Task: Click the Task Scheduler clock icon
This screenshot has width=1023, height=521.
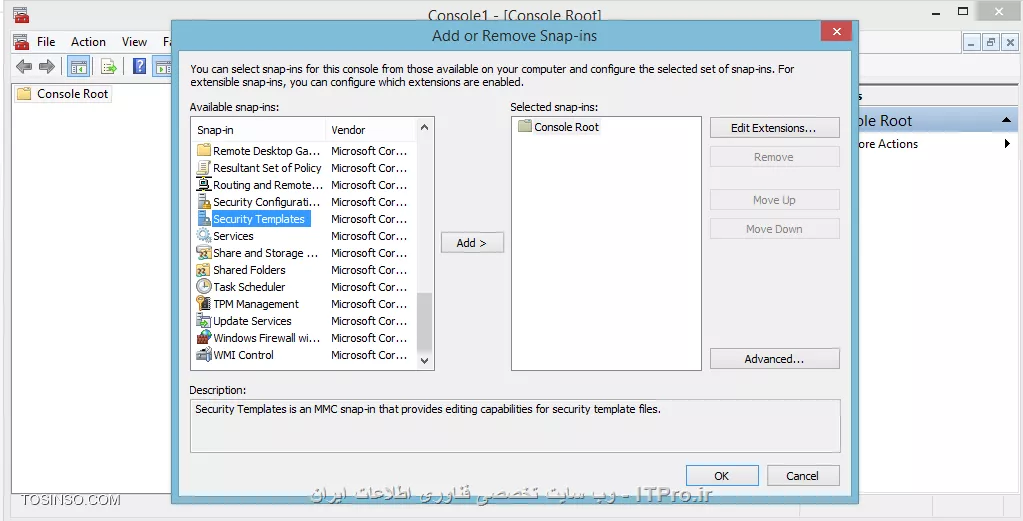Action: pos(204,286)
